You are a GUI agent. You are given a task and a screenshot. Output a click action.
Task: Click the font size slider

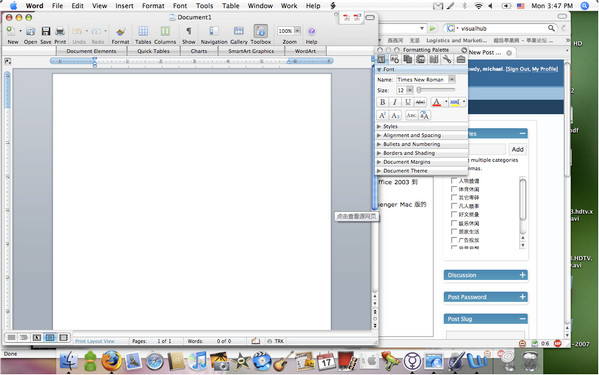click(x=436, y=90)
